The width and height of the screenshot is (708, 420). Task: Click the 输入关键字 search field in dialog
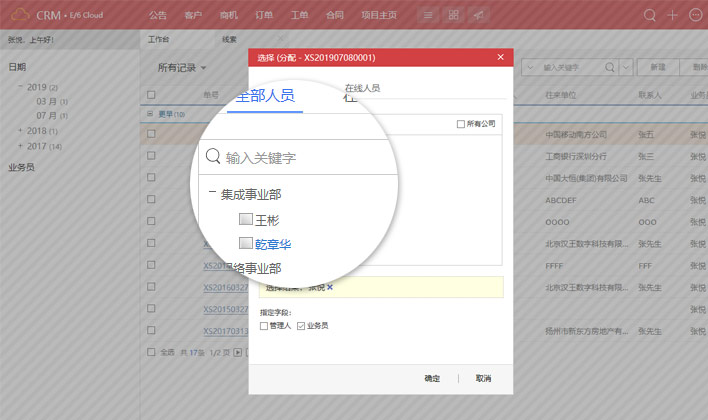tap(300, 157)
